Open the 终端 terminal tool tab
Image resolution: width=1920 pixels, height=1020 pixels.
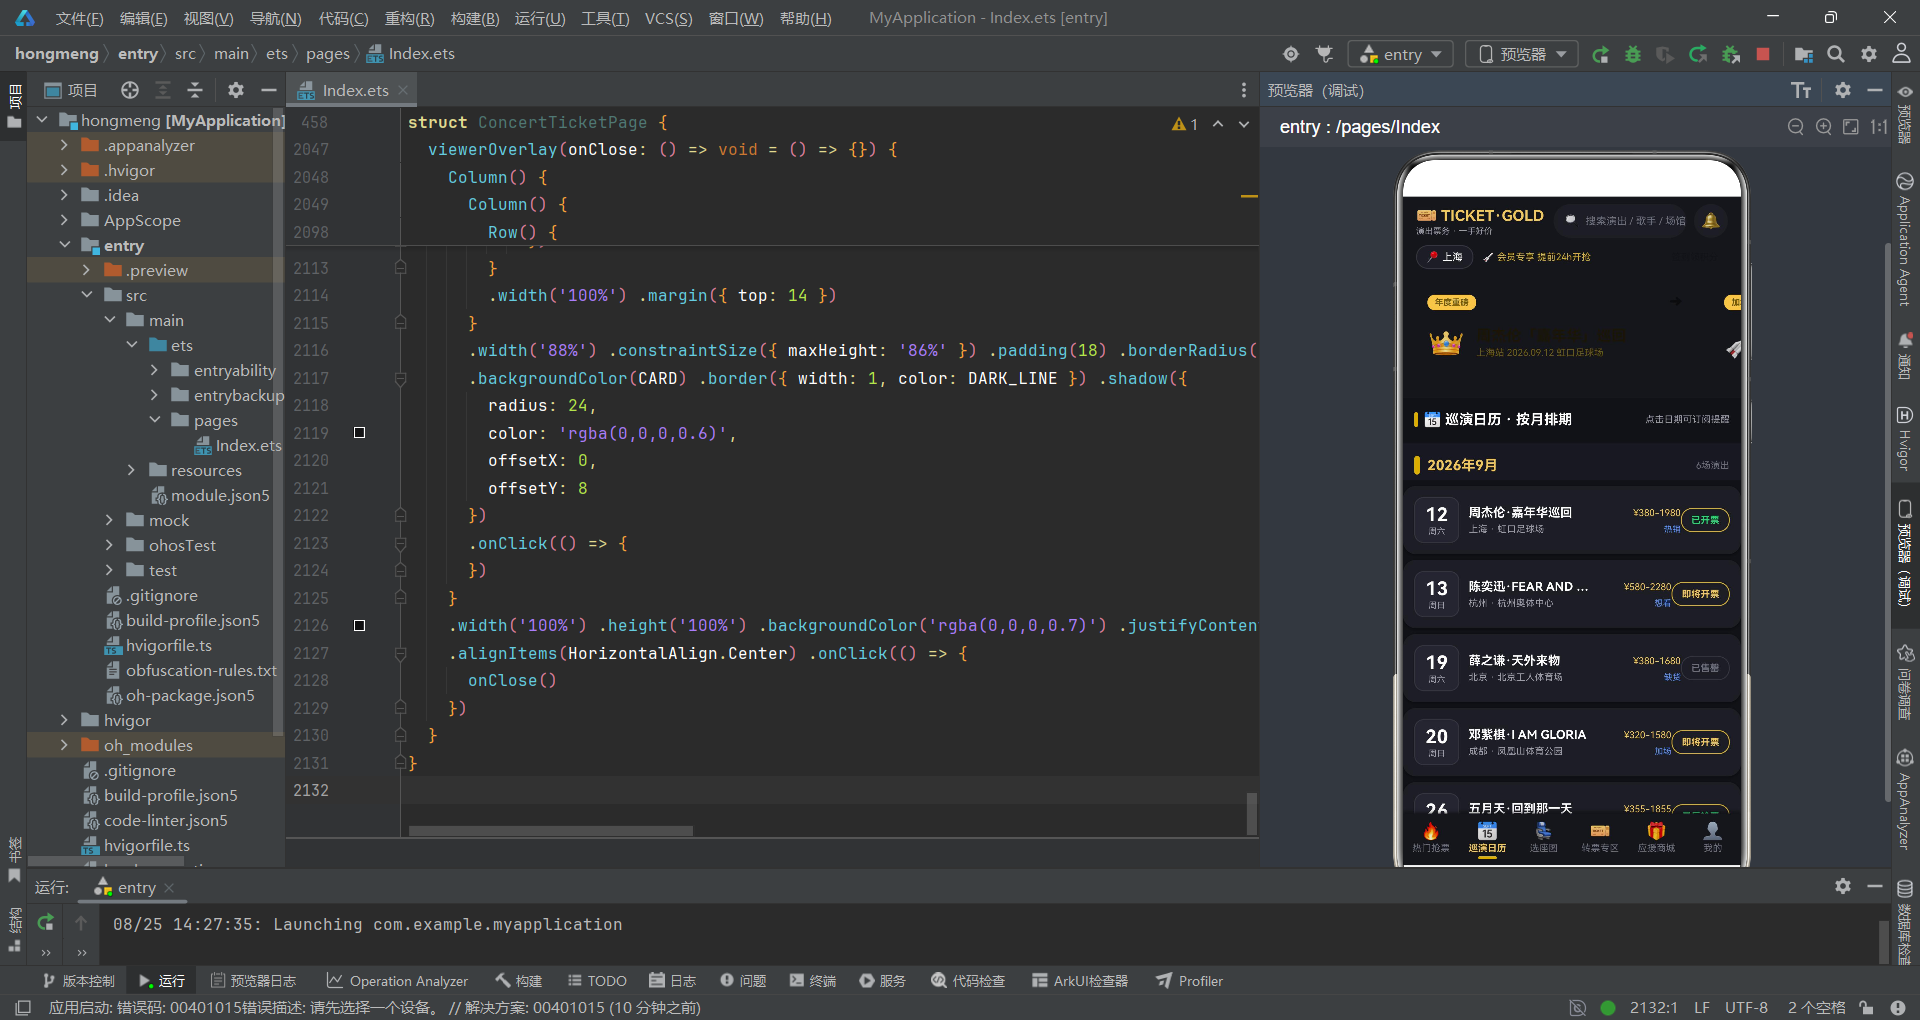[812, 981]
